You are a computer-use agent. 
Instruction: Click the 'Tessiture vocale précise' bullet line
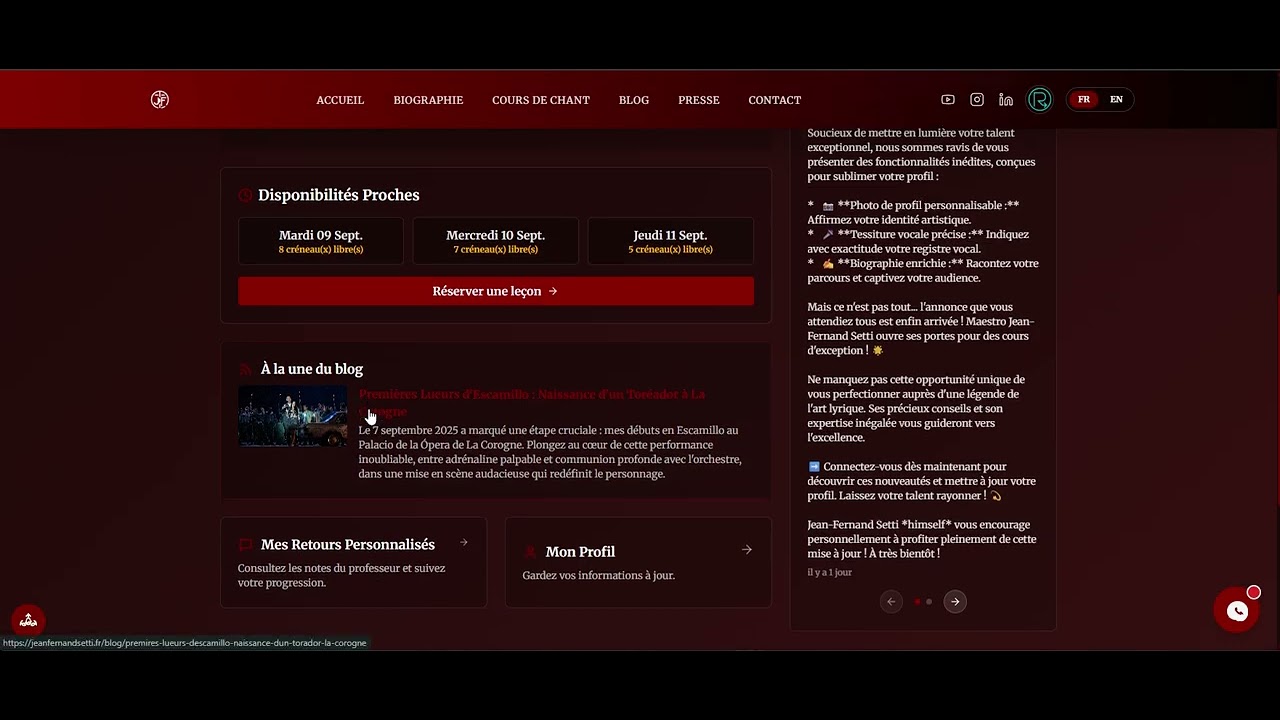click(x=918, y=241)
